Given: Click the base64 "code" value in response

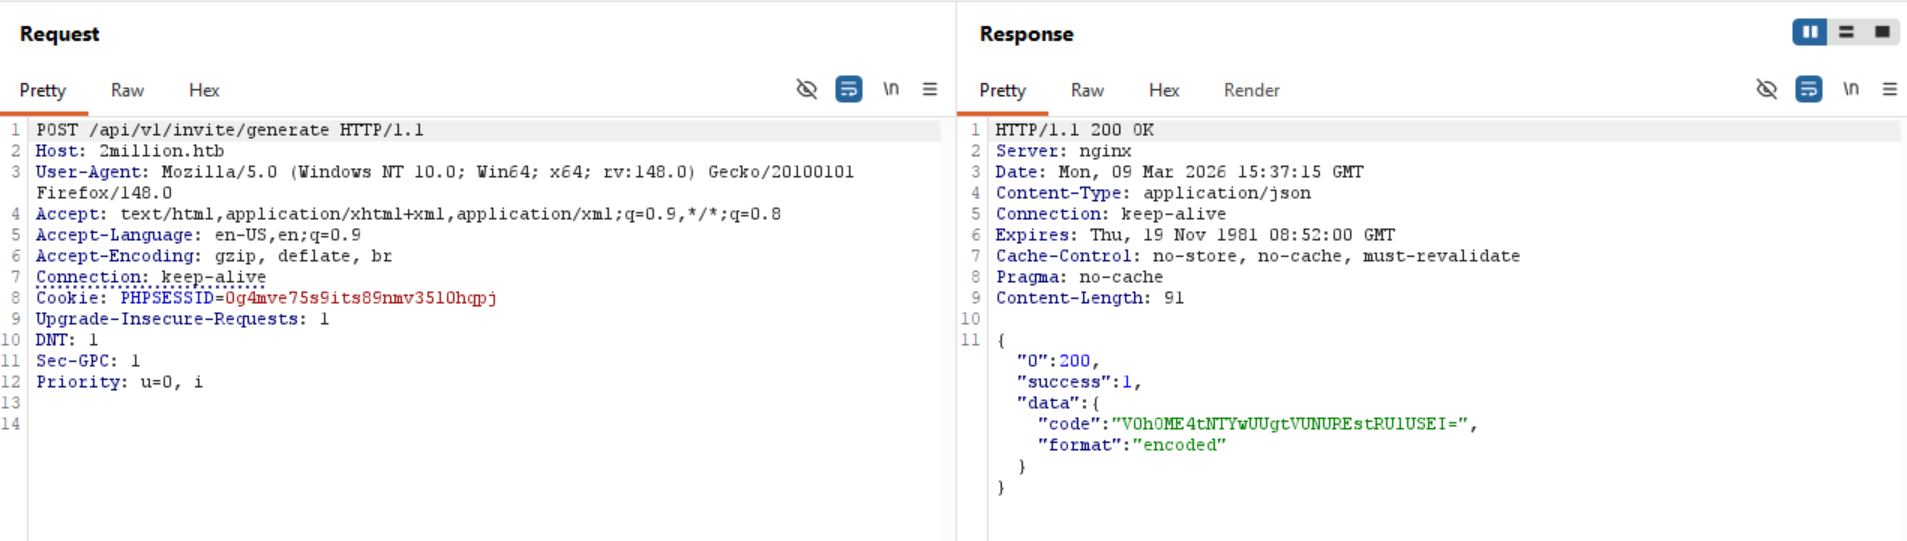Looking at the screenshot, I should (x=1290, y=424).
